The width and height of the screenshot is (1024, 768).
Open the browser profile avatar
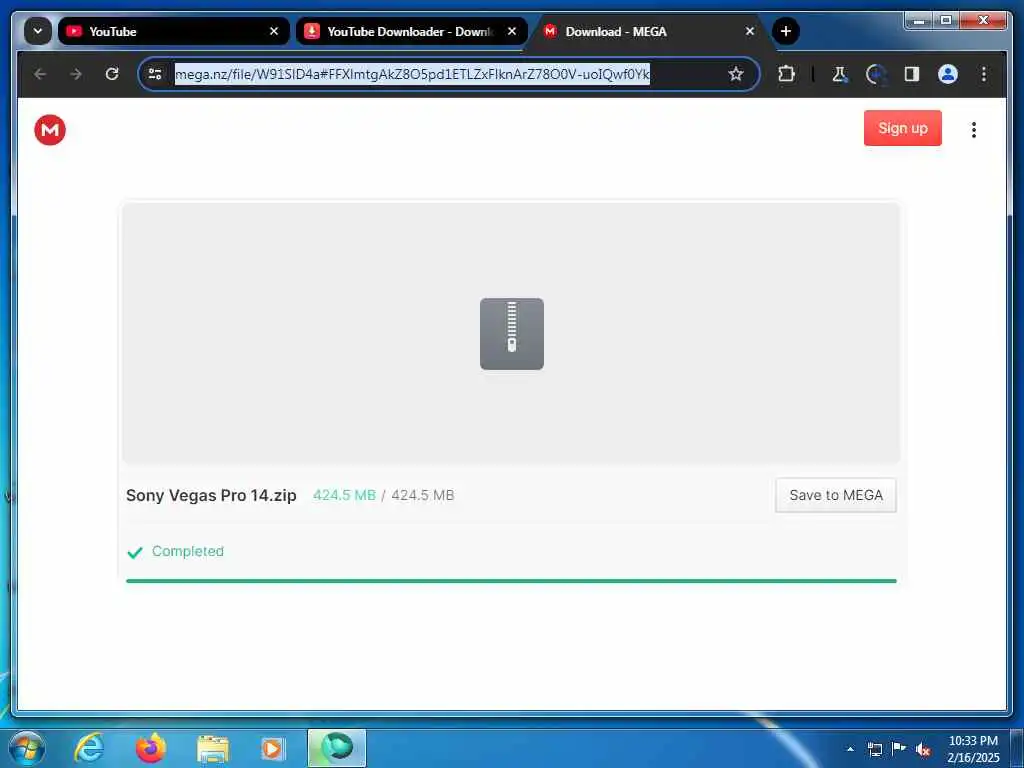tap(948, 74)
